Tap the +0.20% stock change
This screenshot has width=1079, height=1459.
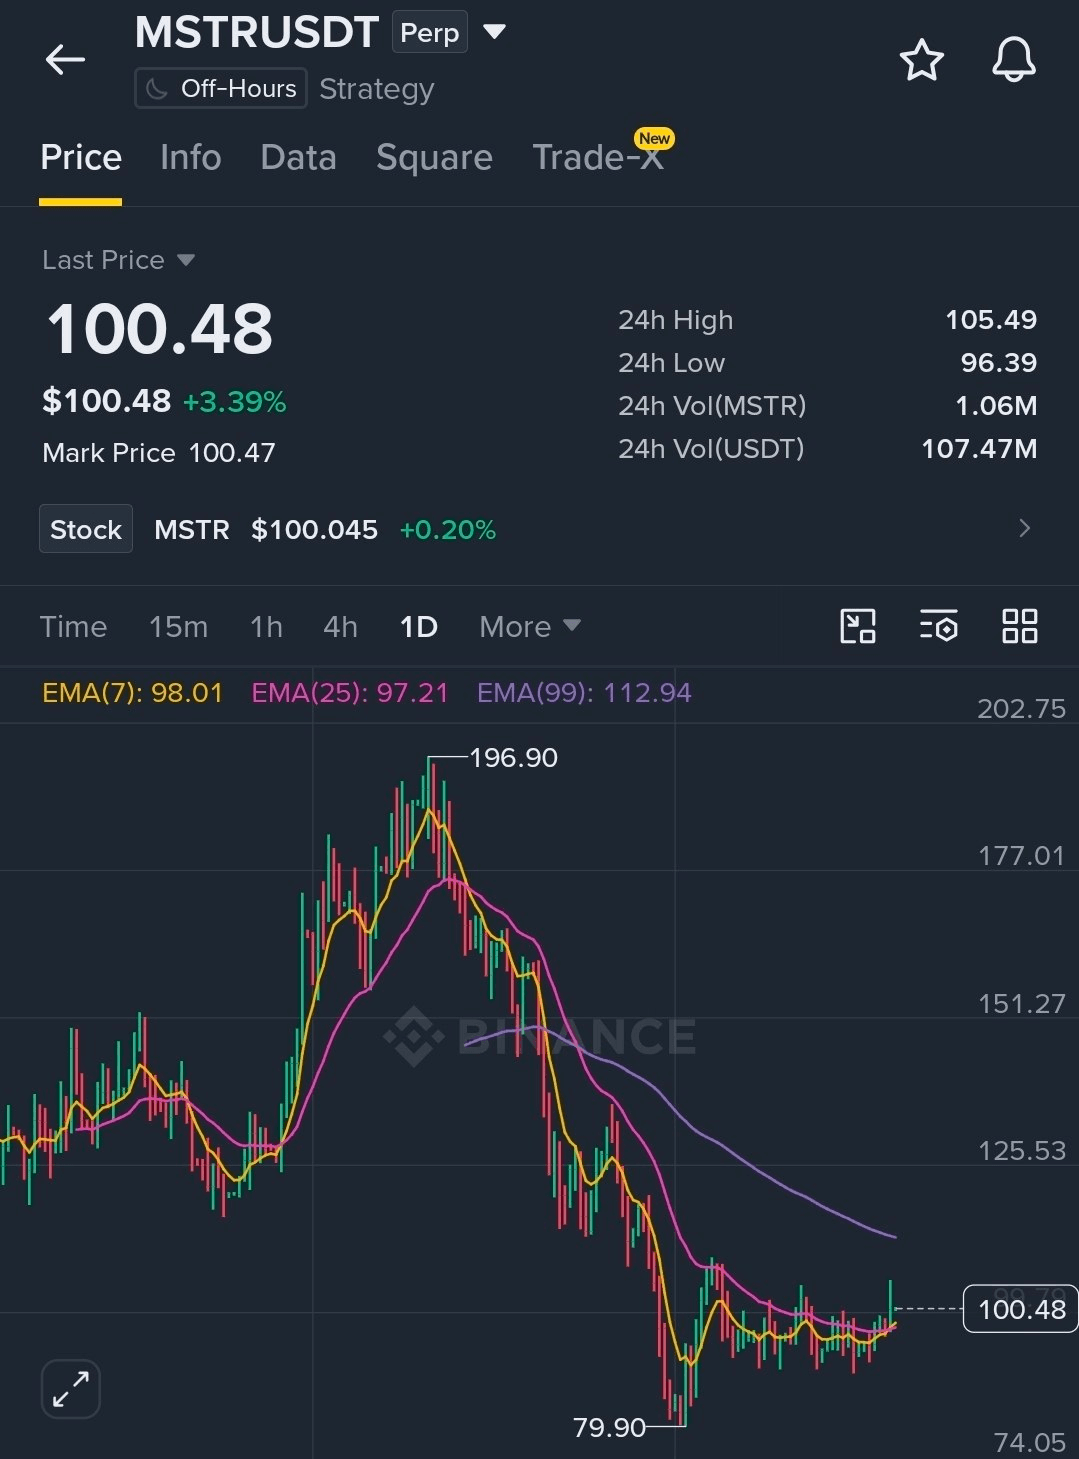447,530
